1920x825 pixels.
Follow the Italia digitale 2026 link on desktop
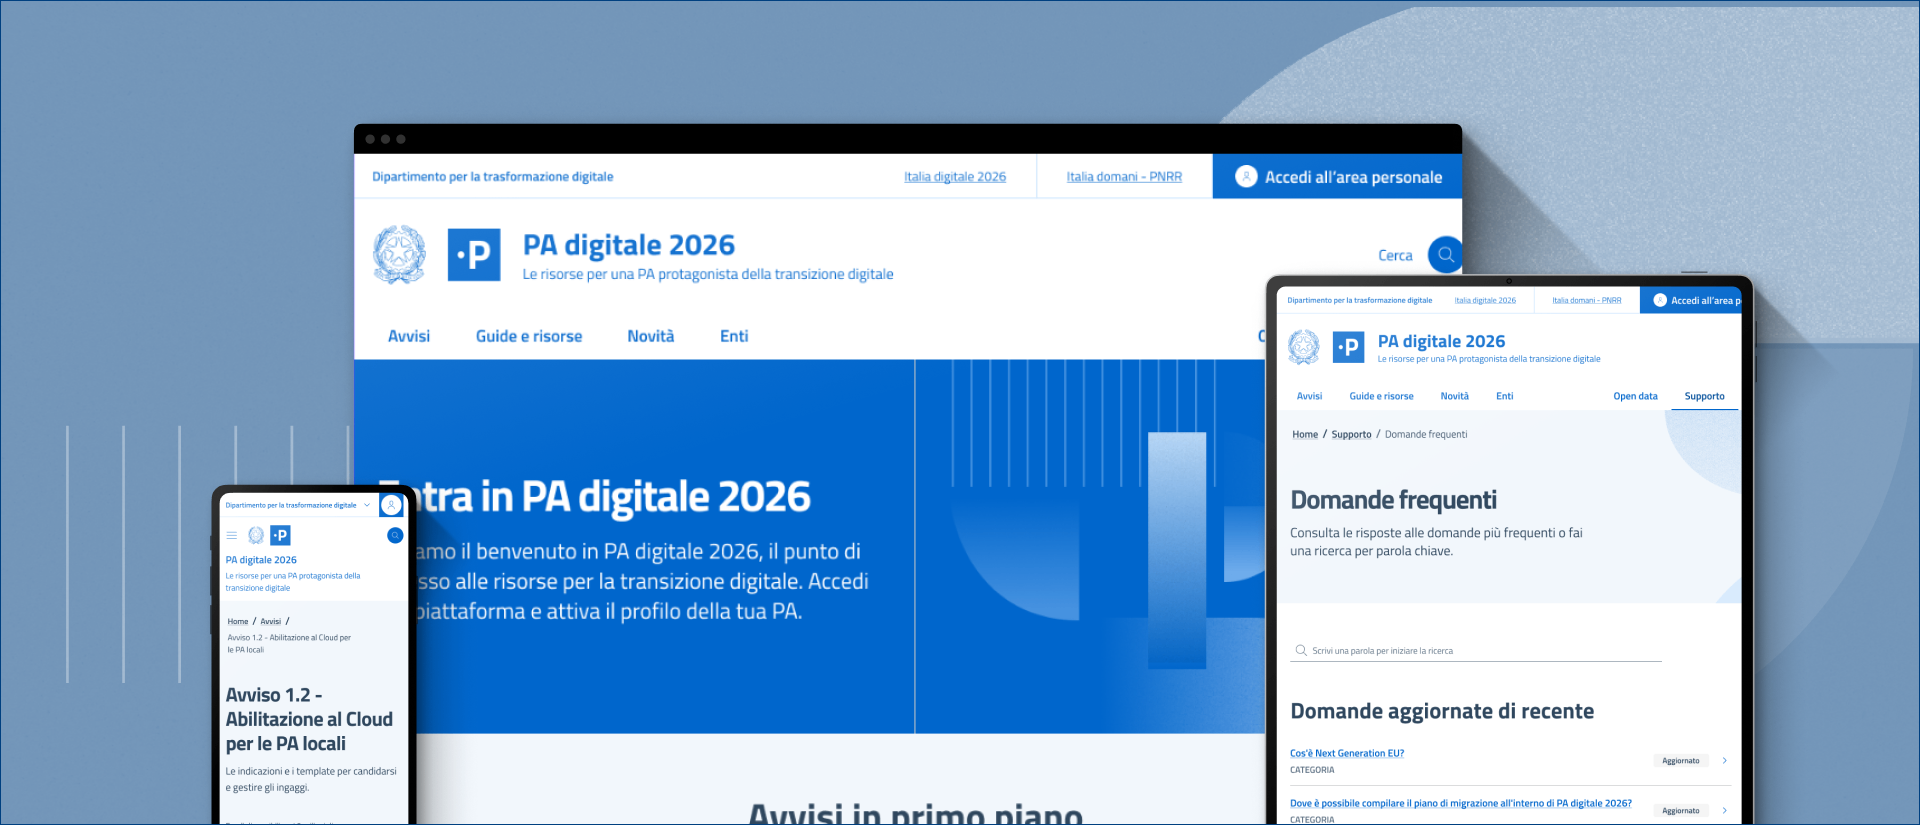point(955,177)
